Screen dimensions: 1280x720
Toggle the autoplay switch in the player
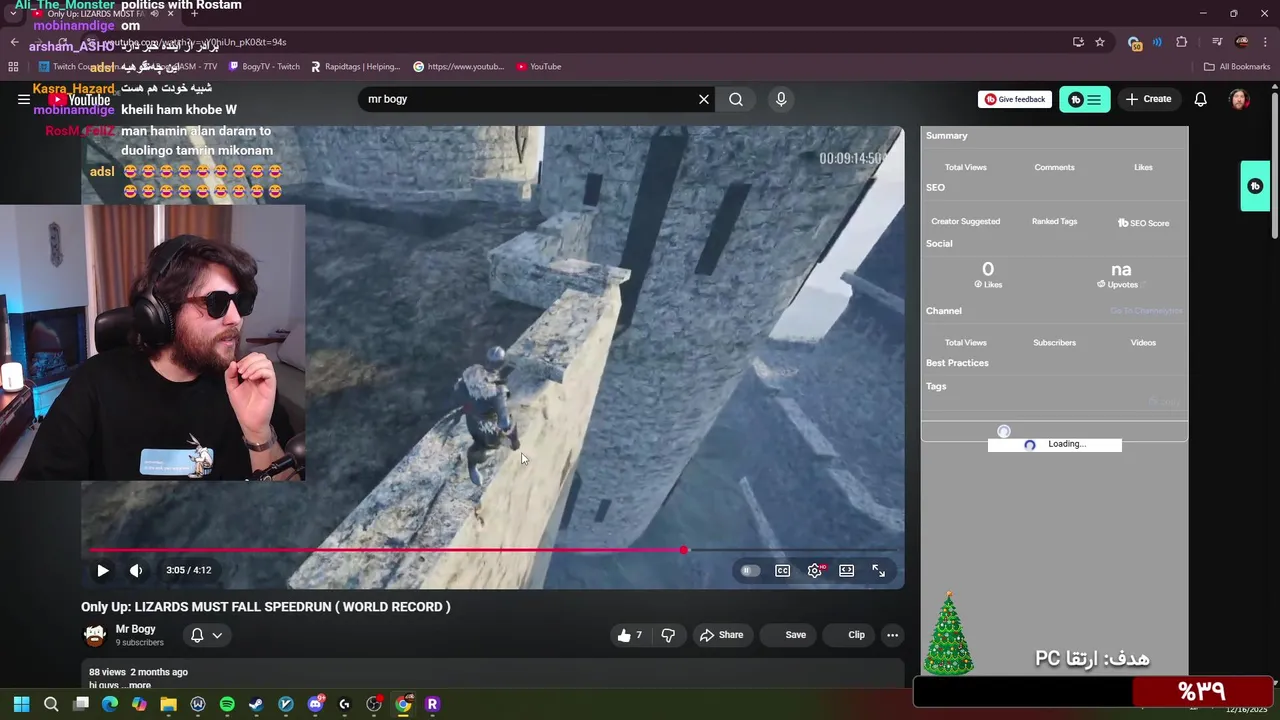coord(750,570)
